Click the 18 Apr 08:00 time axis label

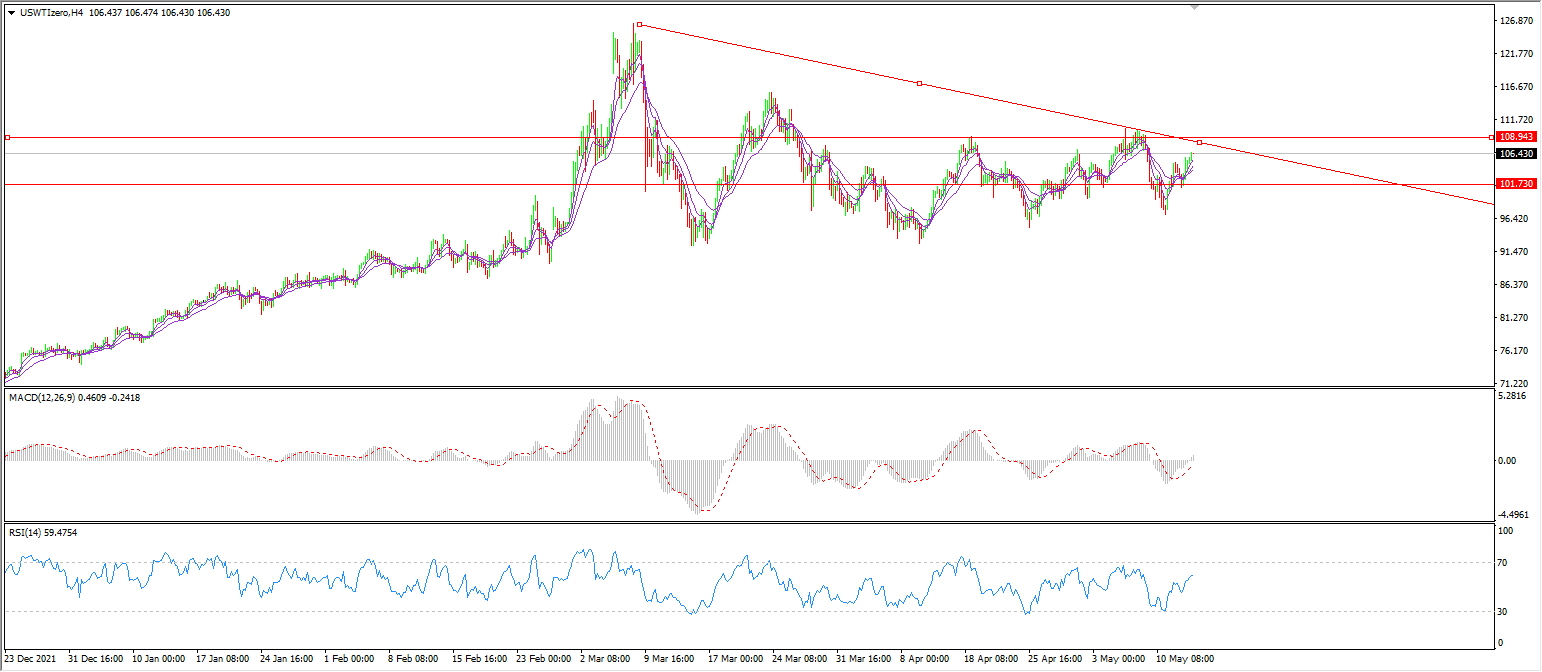[x=991, y=660]
